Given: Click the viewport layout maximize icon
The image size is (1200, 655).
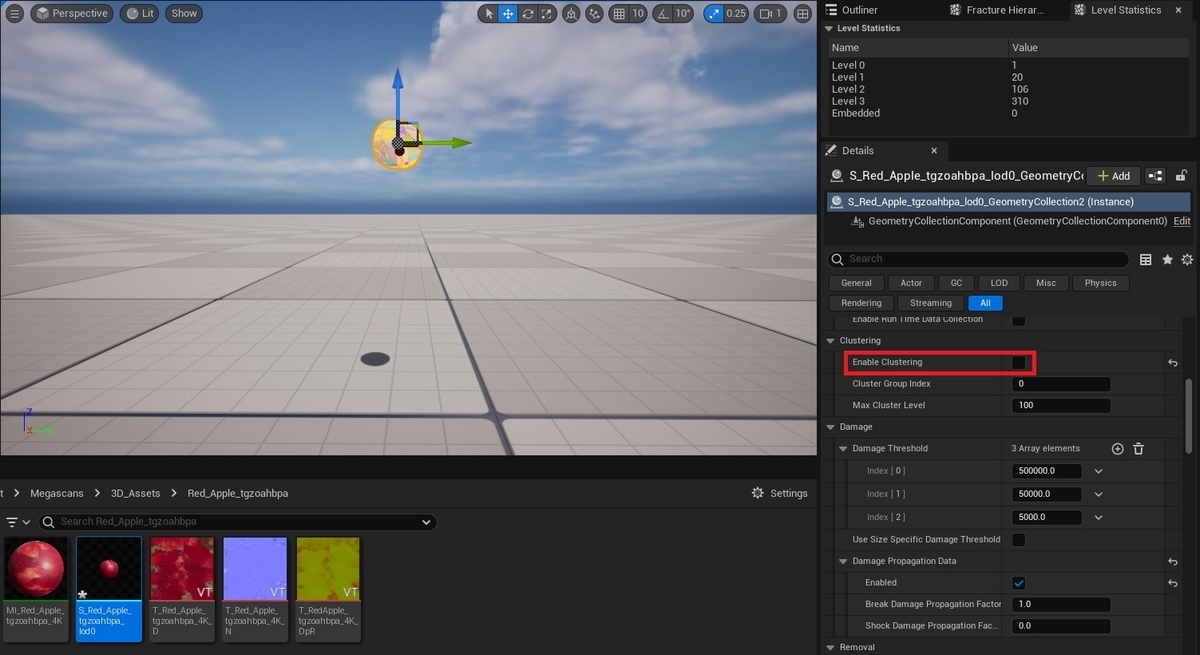Looking at the screenshot, I should [x=803, y=13].
